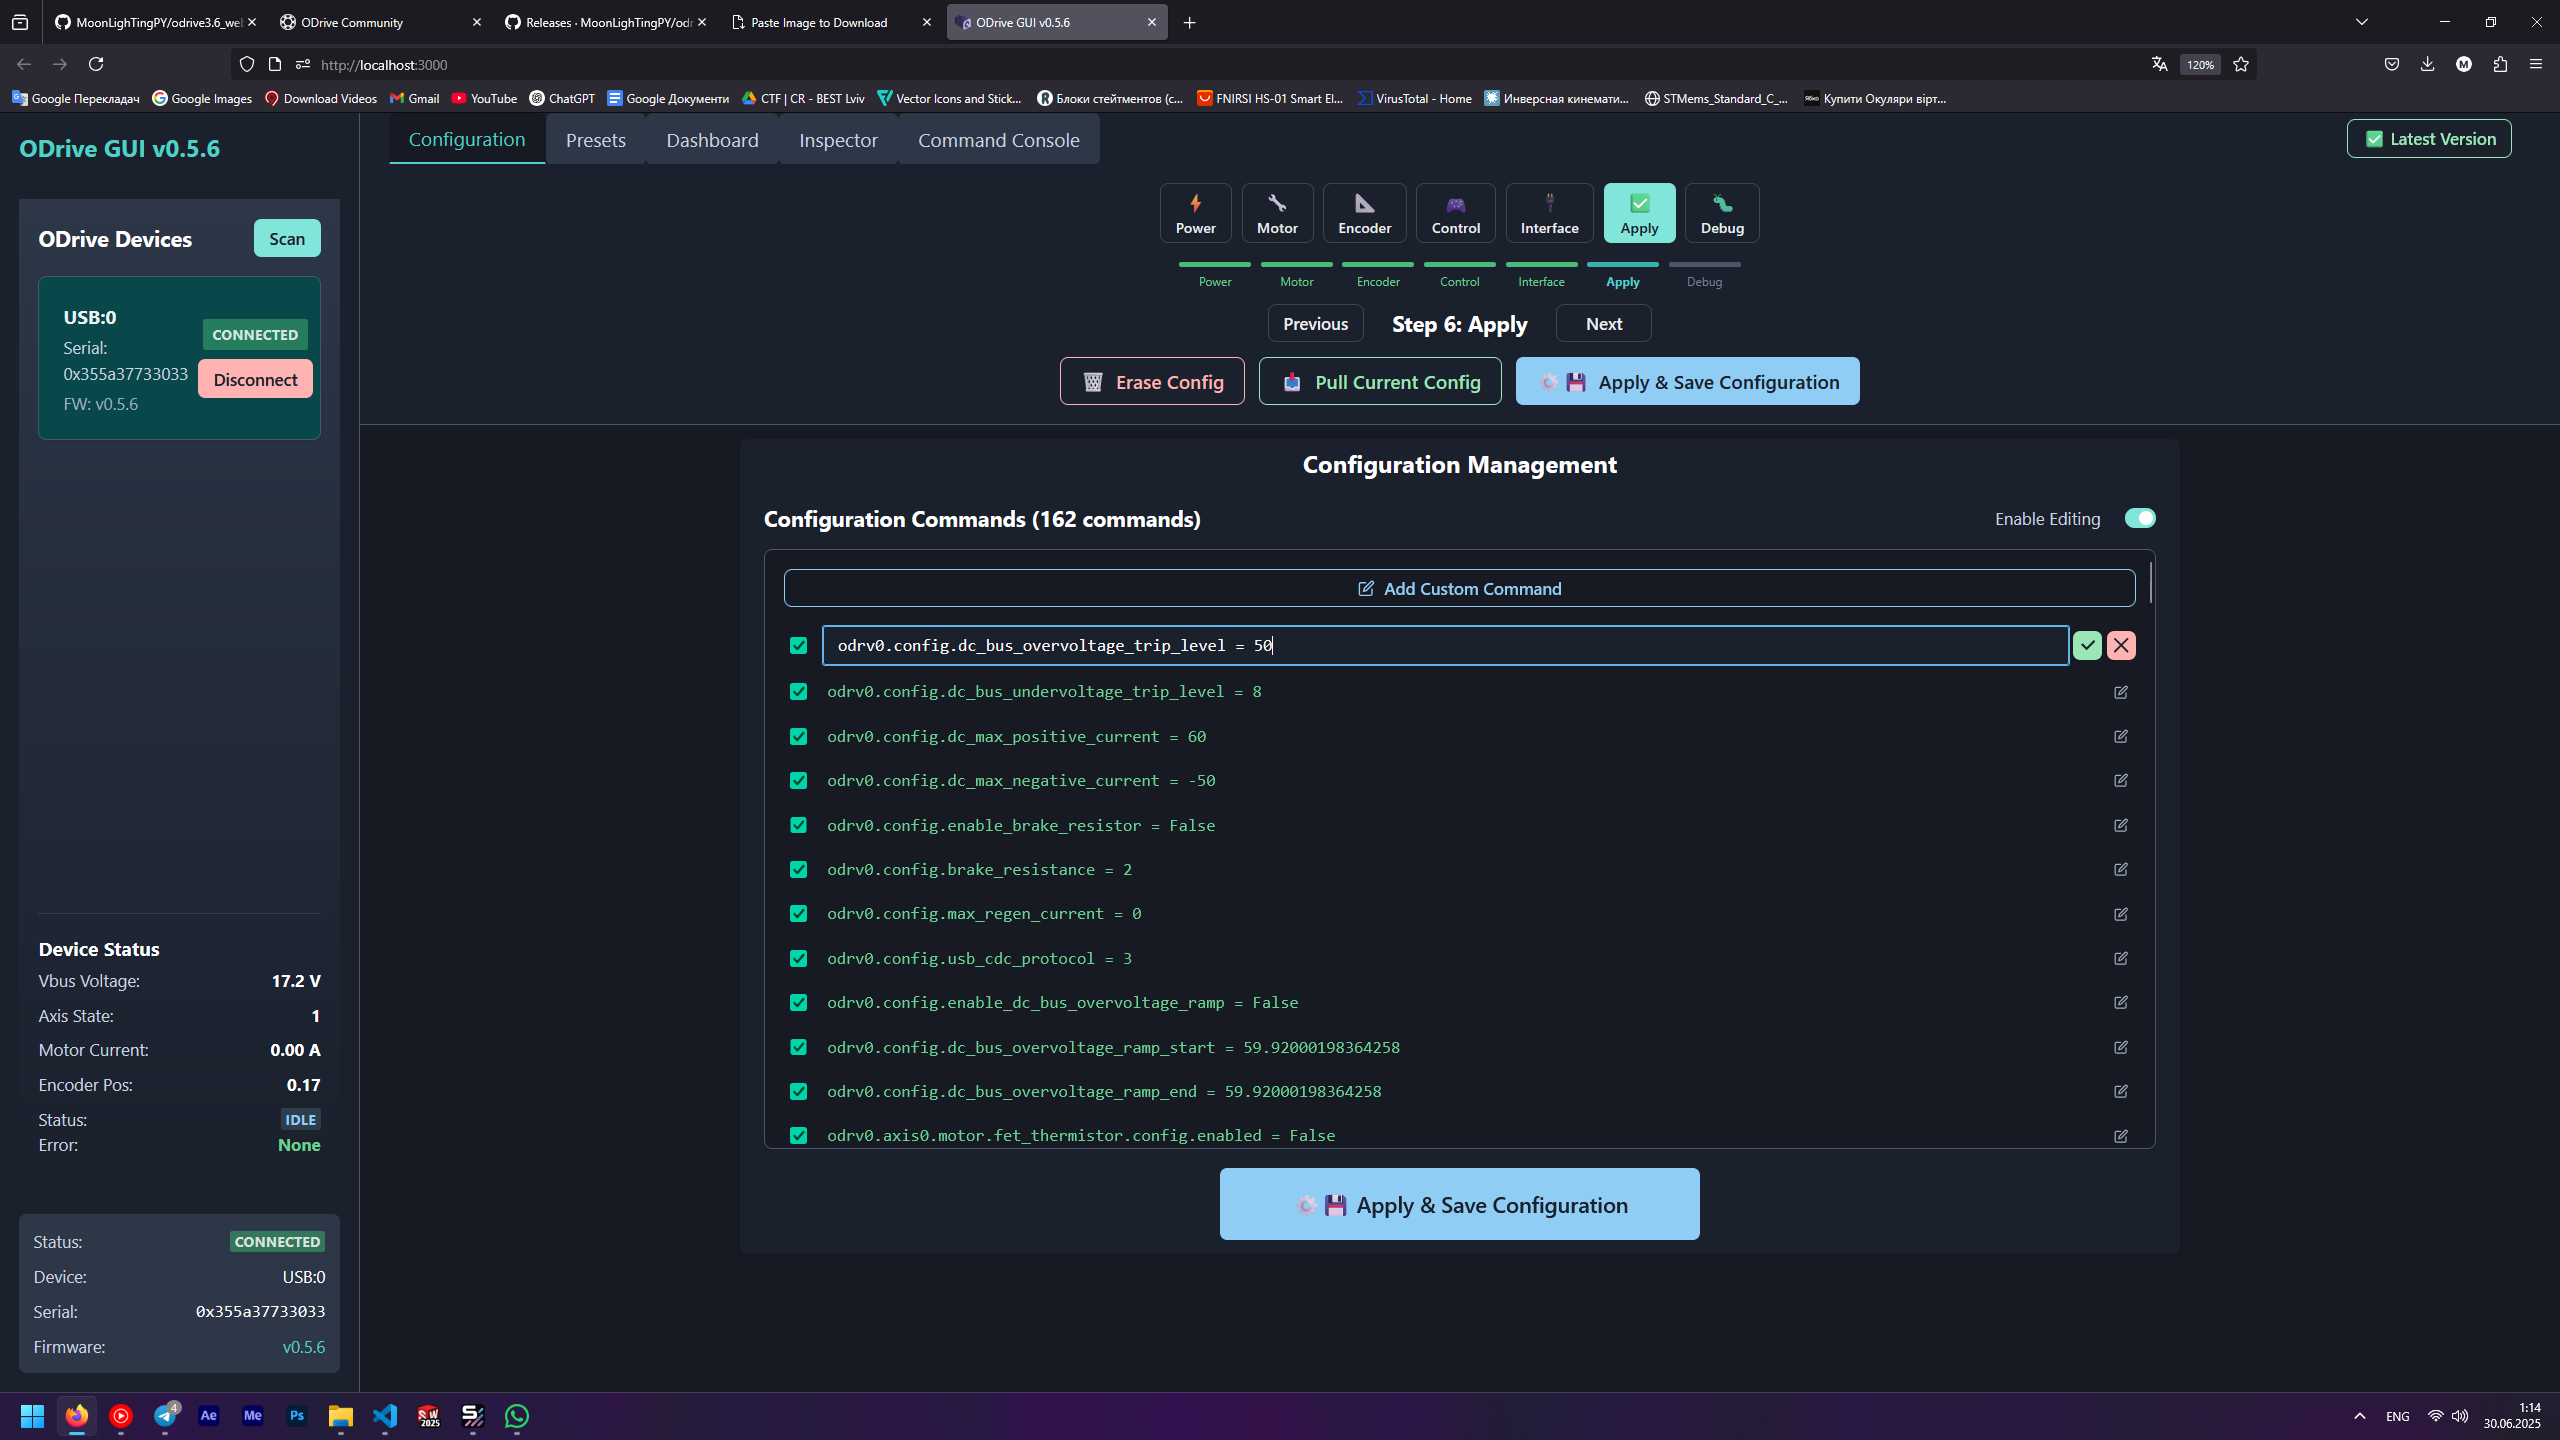Bookmark this page with star icon
2560x1440 pixels.
tap(2241, 64)
